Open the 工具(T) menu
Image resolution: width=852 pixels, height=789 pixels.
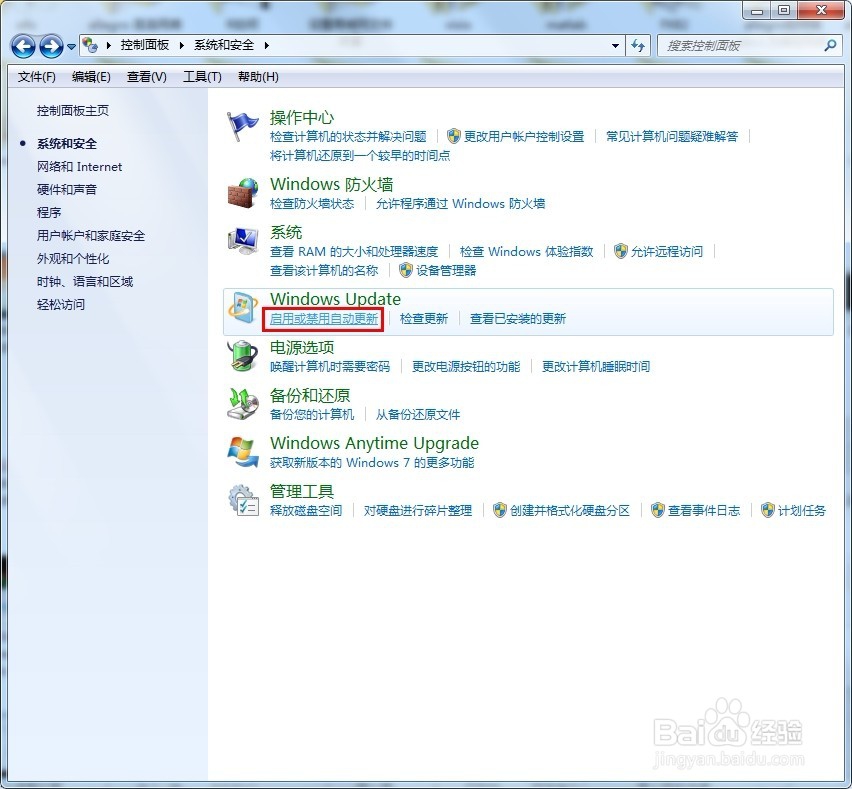point(202,77)
